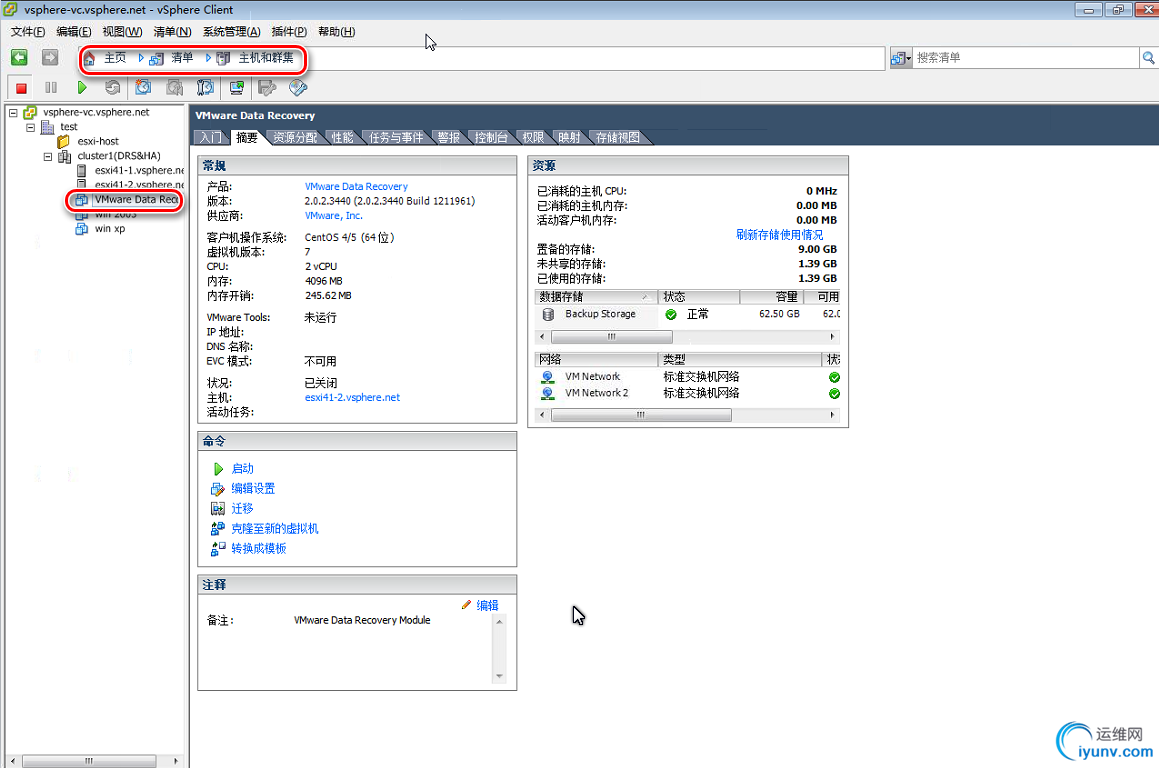This screenshot has height=768, width=1159.
Task: Click the grey navigate Forward arrow
Action: [50, 58]
